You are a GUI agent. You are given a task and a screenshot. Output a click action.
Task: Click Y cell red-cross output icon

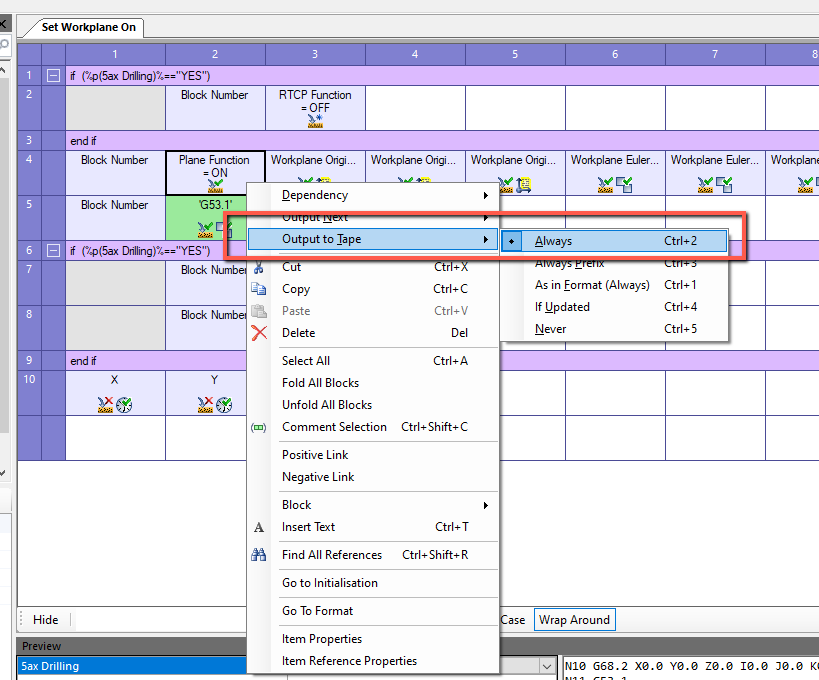click(x=205, y=405)
